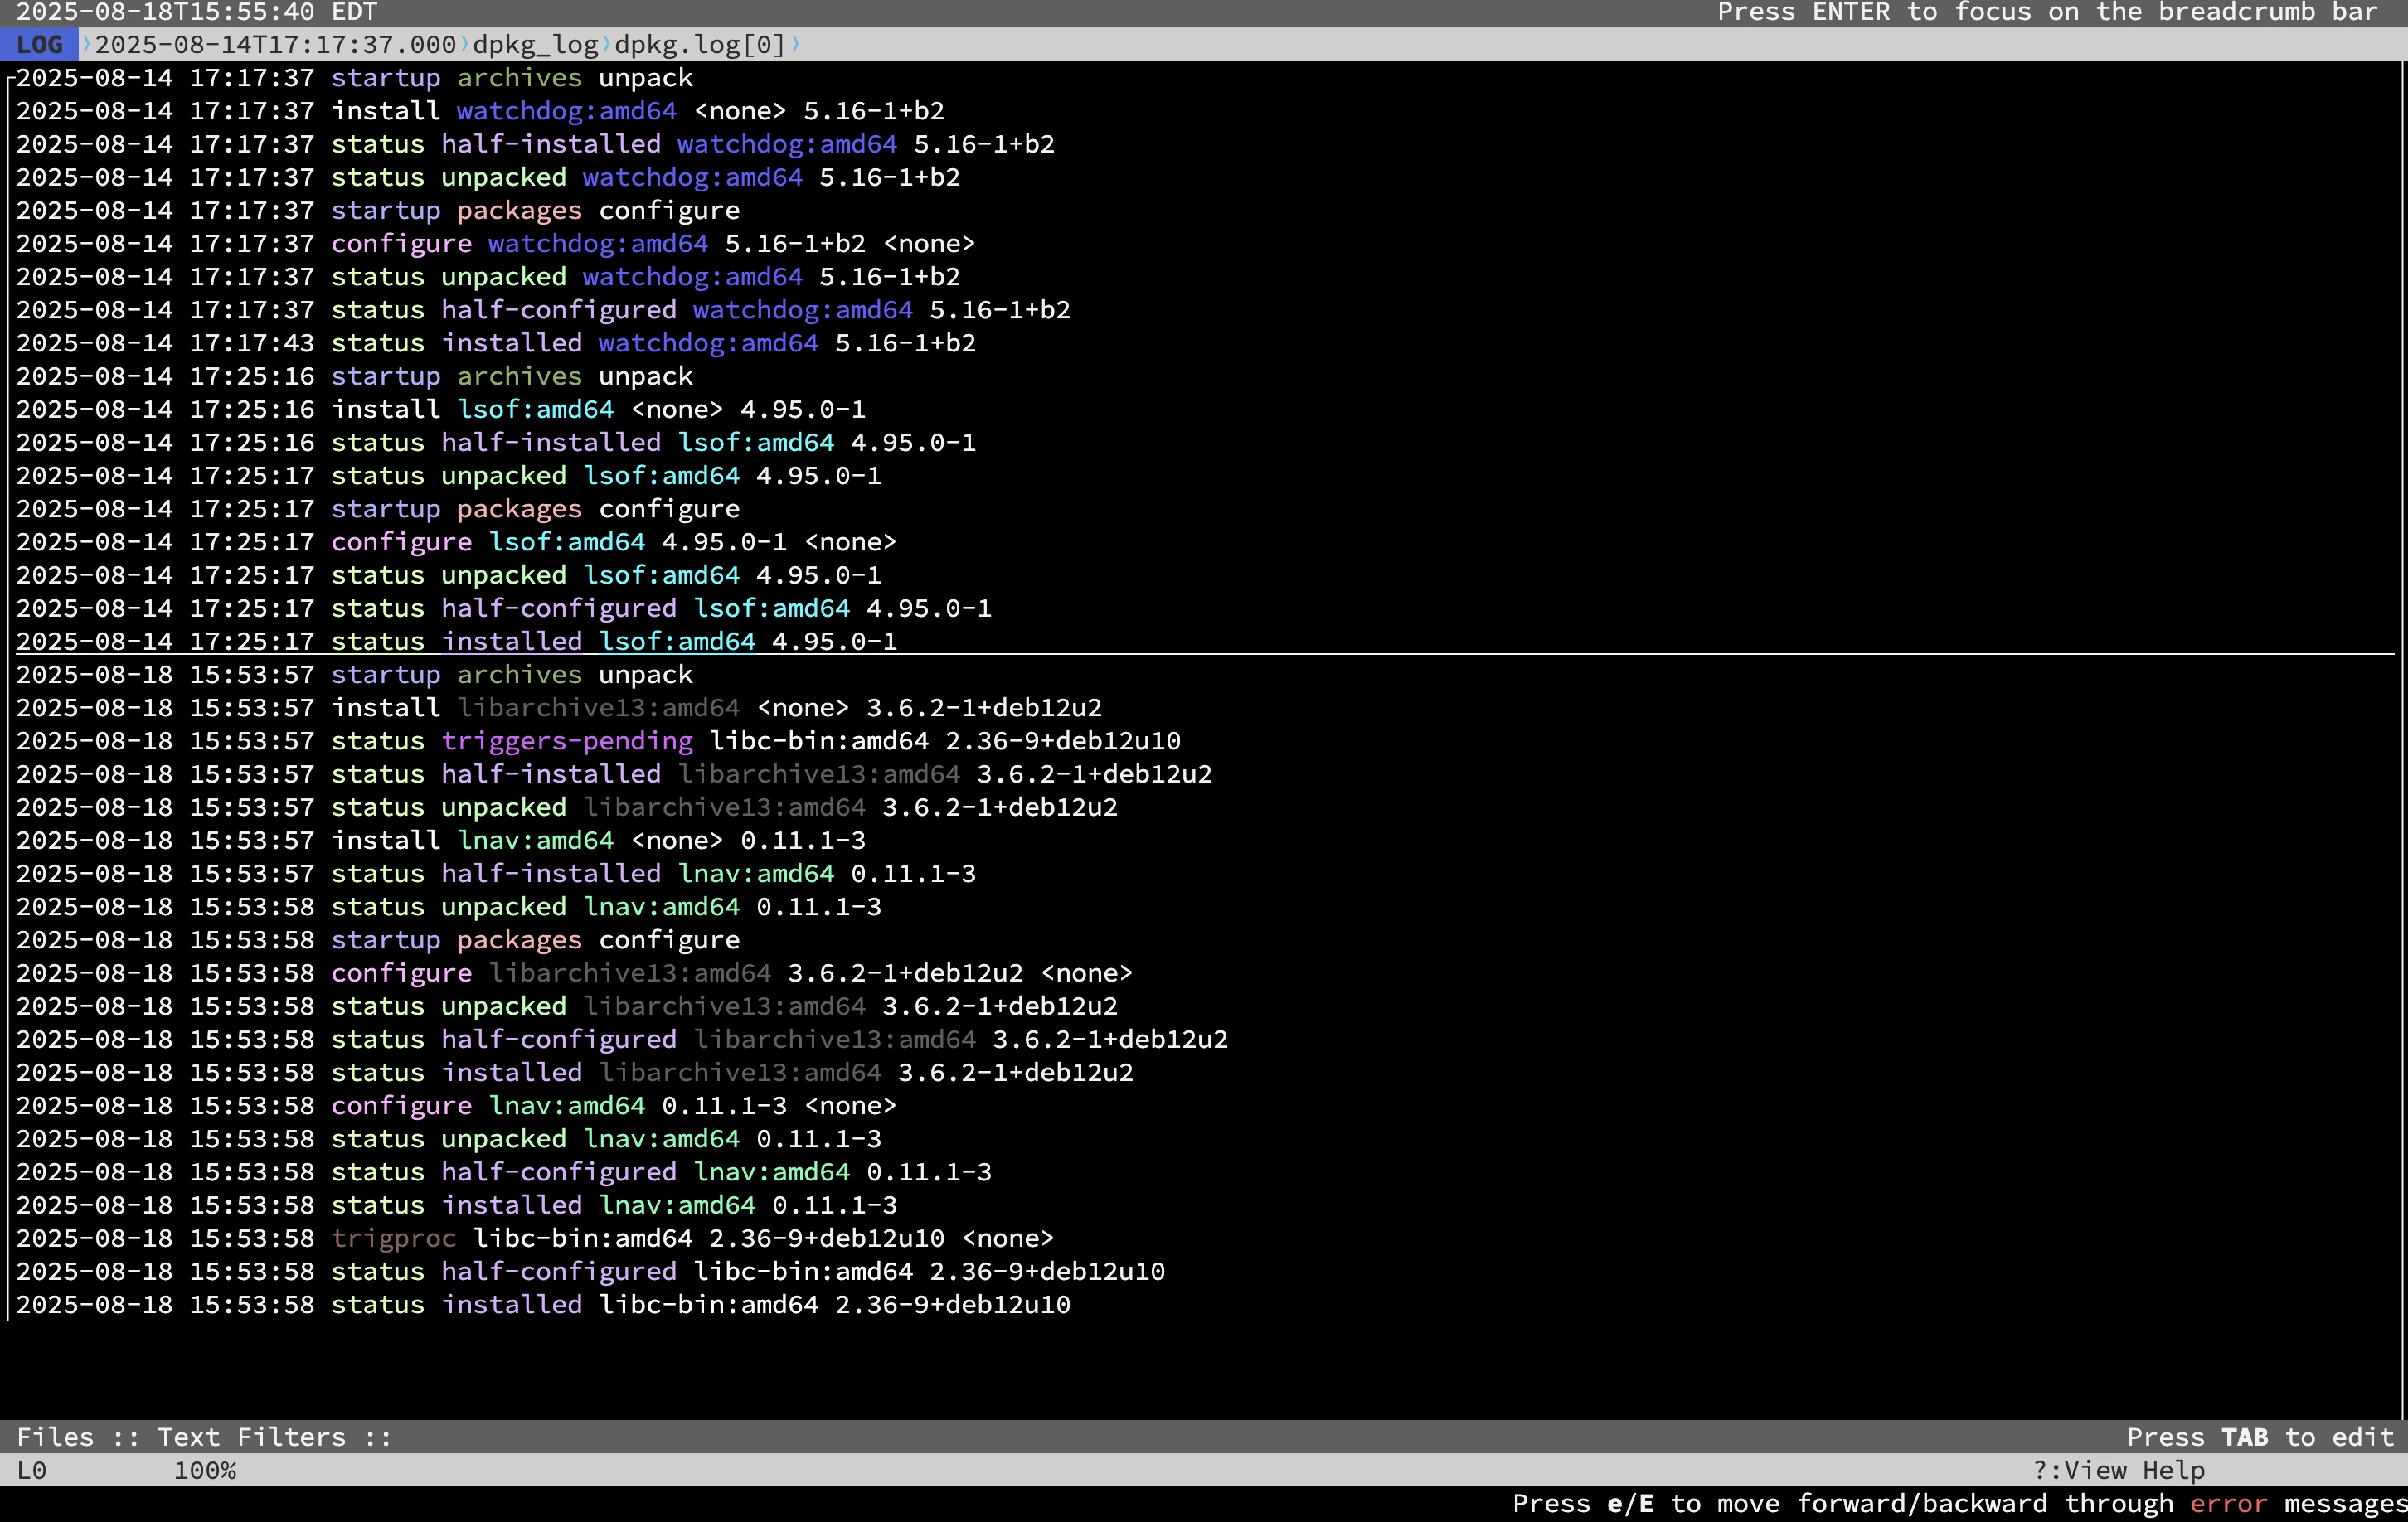Screen dimensions: 2408x1522
Task: Click the Files panel label
Action: (55, 1437)
